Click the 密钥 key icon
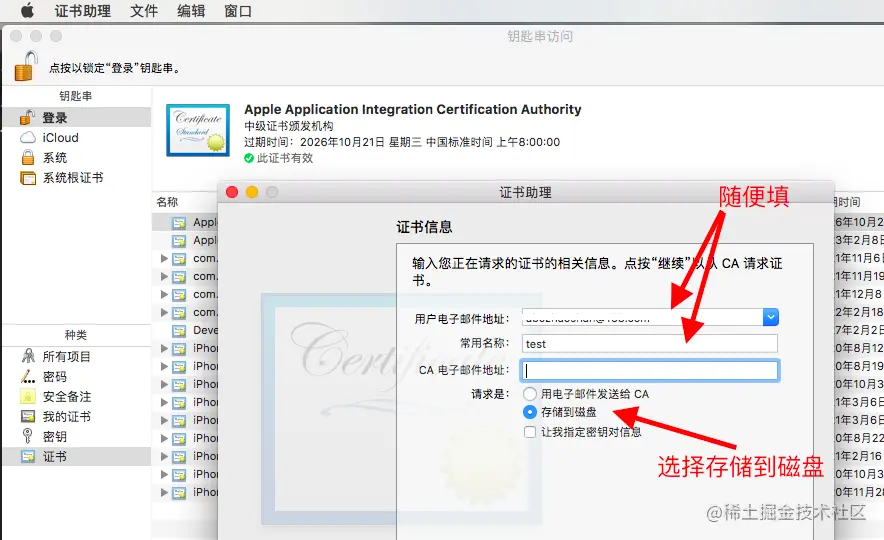The width and height of the screenshot is (884, 540). 27,436
